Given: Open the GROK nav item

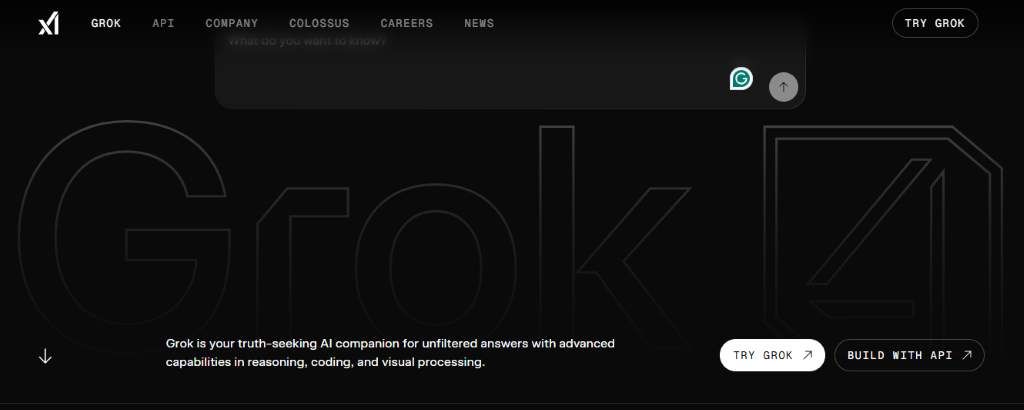Looking at the screenshot, I should pos(106,24).
